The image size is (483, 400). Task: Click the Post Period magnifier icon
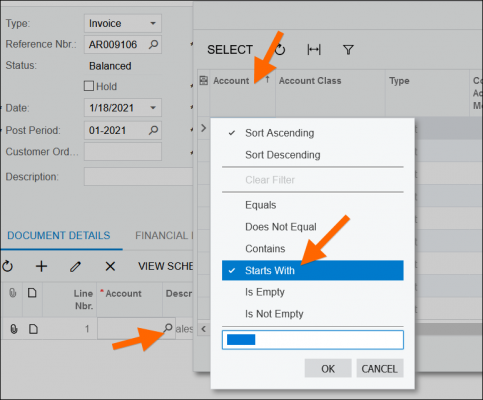click(153, 130)
